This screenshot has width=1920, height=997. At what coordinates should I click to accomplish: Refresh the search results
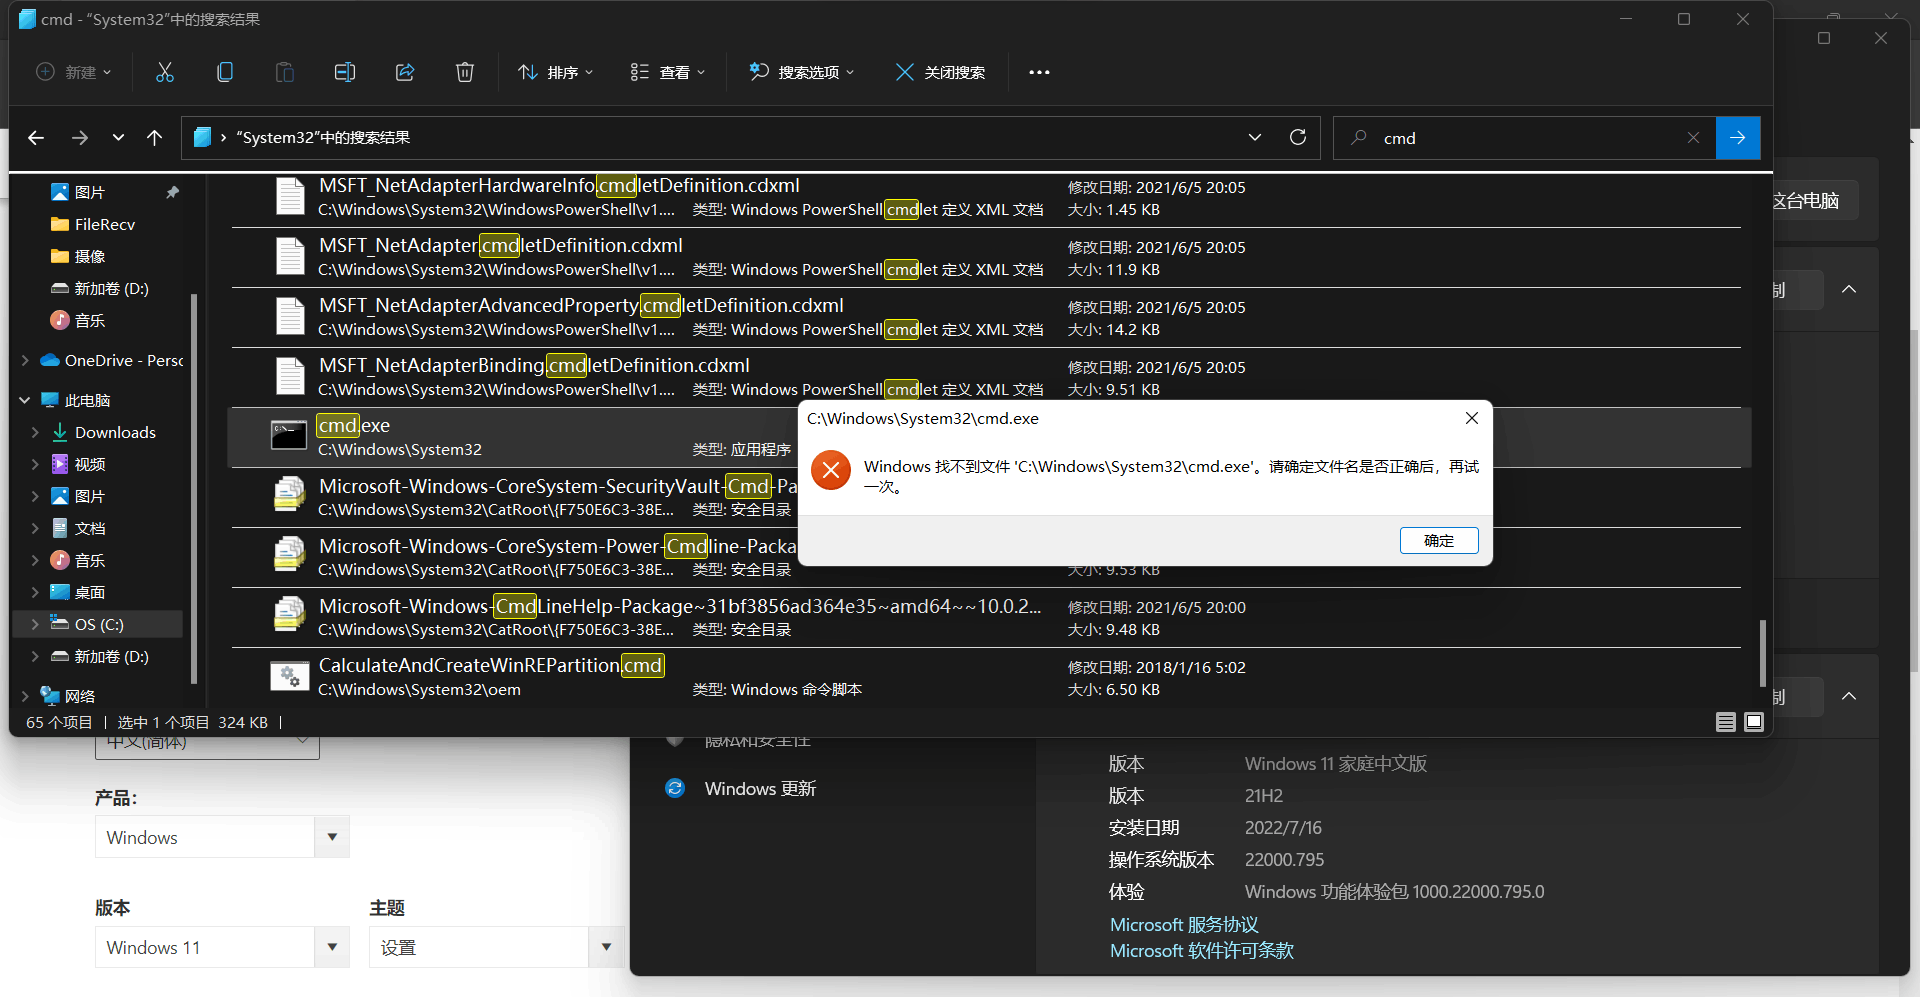(x=1298, y=137)
